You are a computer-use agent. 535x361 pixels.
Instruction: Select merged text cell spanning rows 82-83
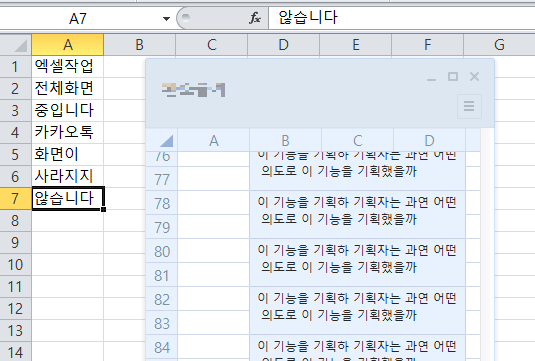pyautogui.click(x=358, y=311)
